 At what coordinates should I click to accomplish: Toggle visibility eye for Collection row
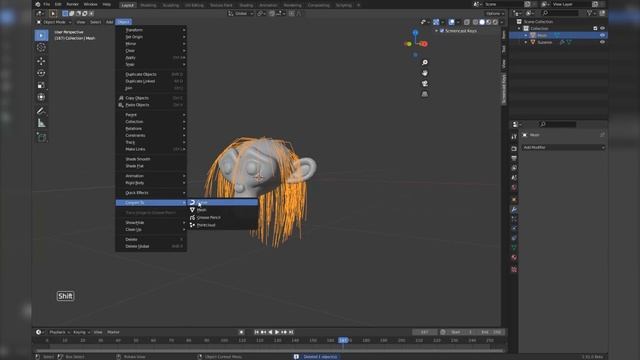pyautogui.click(x=602, y=29)
